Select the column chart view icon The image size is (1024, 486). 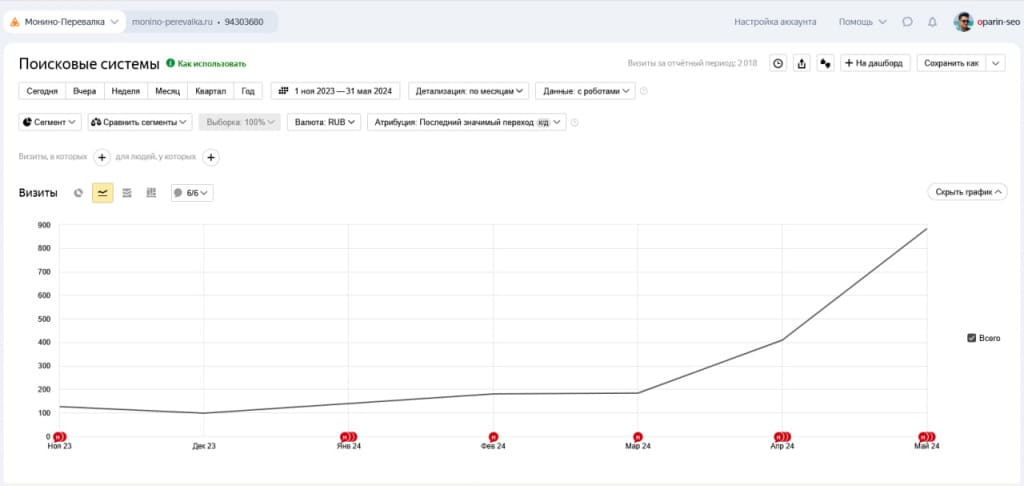click(x=152, y=193)
